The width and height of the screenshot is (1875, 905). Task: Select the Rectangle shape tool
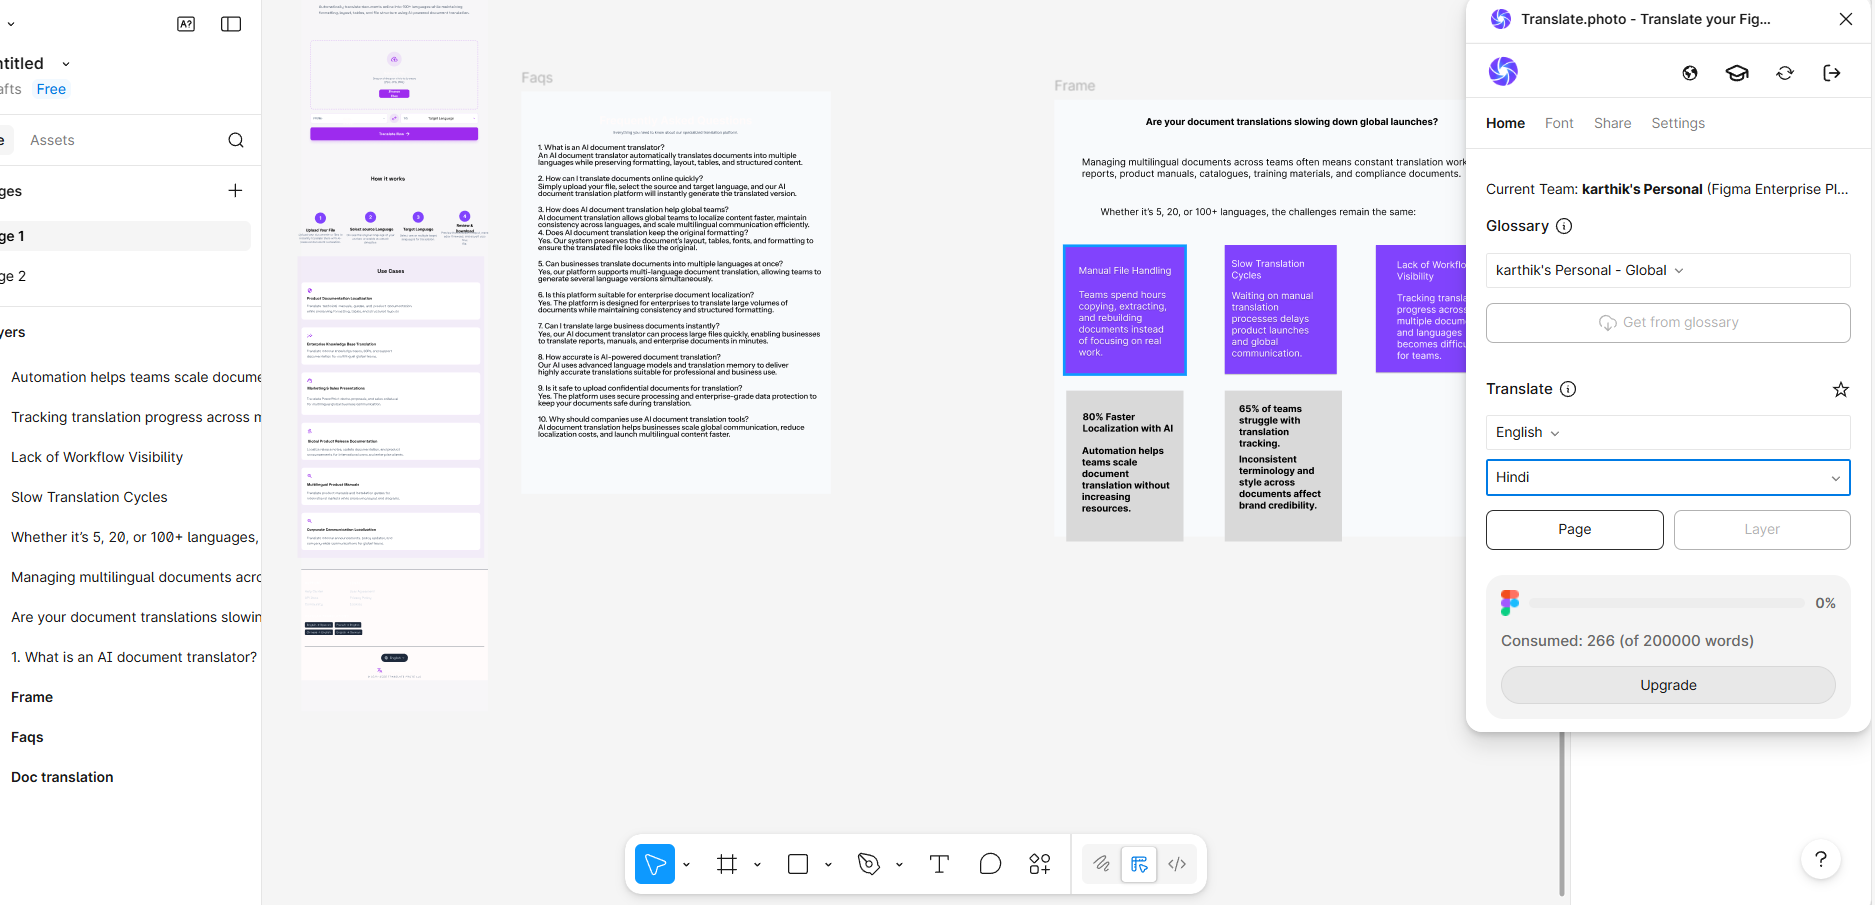click(x=798, y=864)
